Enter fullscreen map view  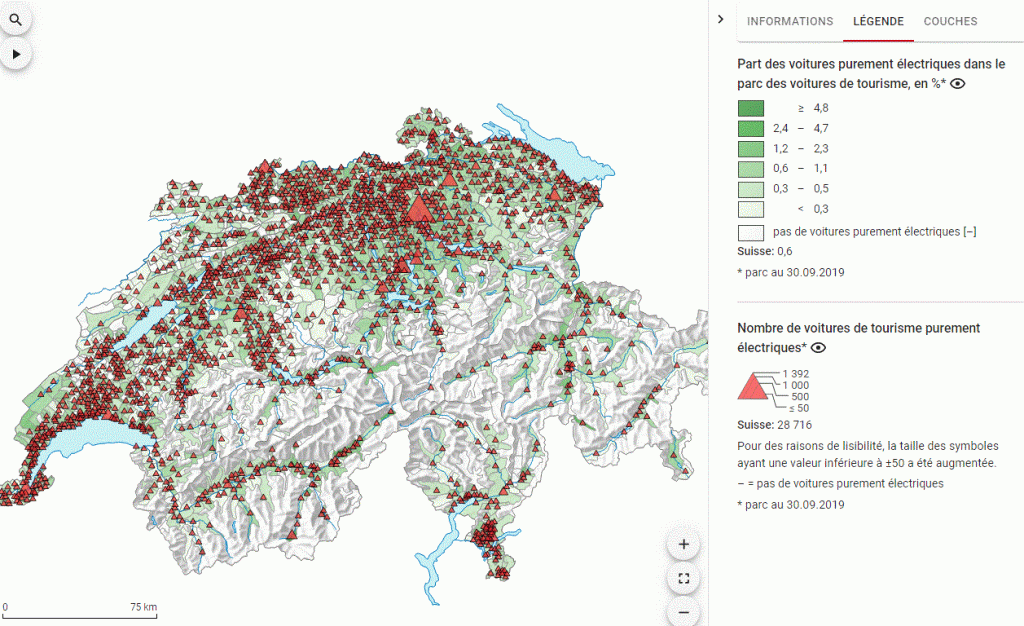[x=684, y=578]
